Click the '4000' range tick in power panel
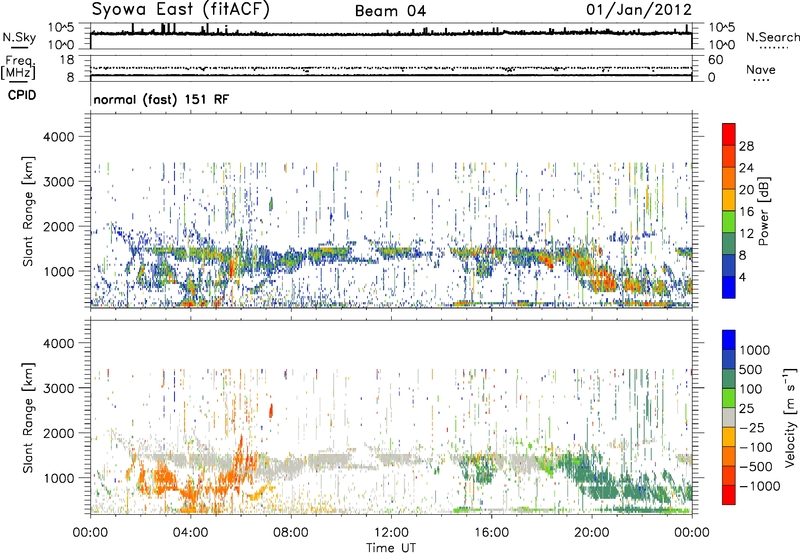This screenshot has width=800, height=554. (58, 137)
